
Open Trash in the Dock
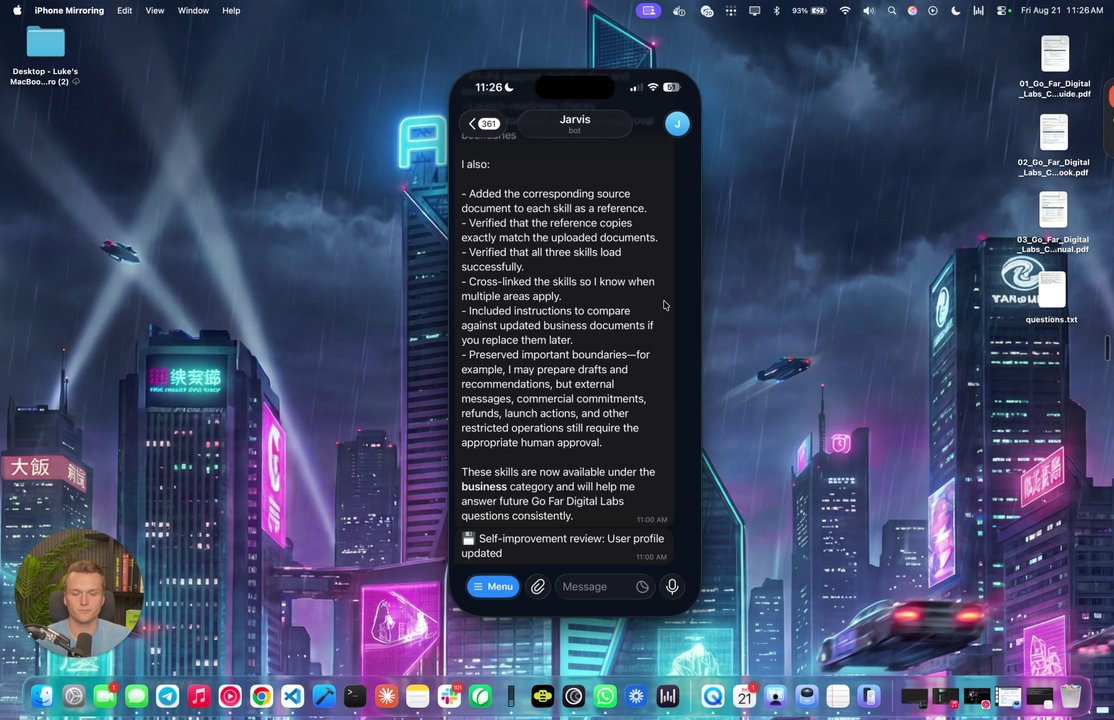click(1071, 697)
